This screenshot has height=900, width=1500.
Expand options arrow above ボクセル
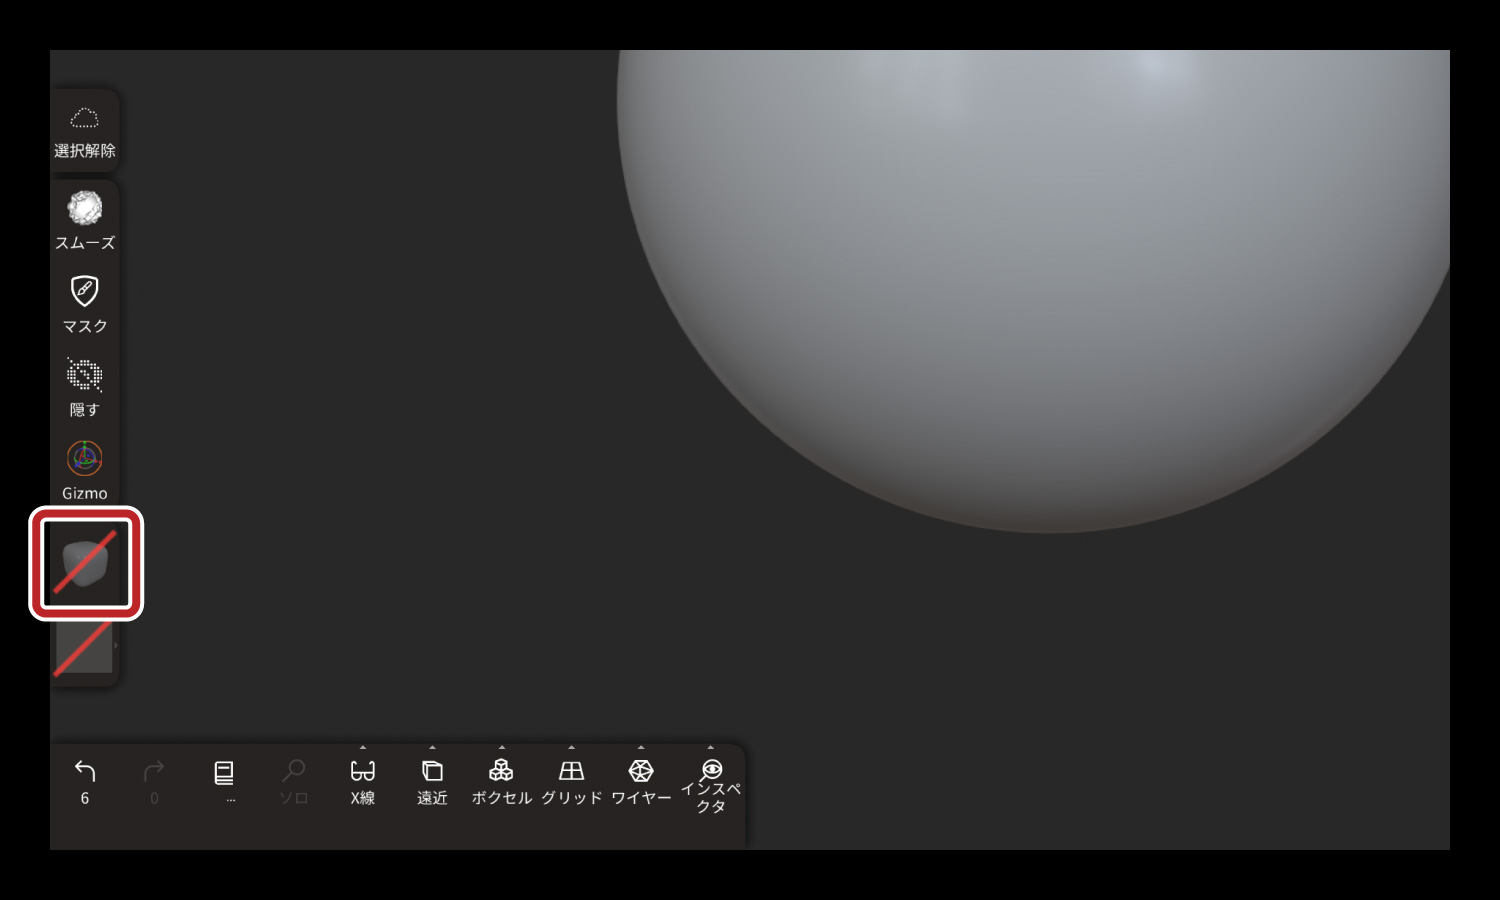502,748
